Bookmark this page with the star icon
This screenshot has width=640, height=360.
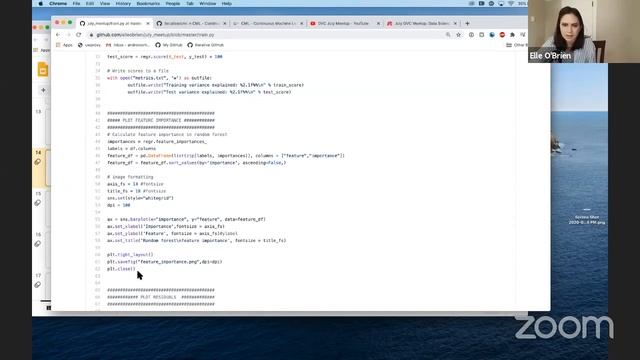(459, 35)
